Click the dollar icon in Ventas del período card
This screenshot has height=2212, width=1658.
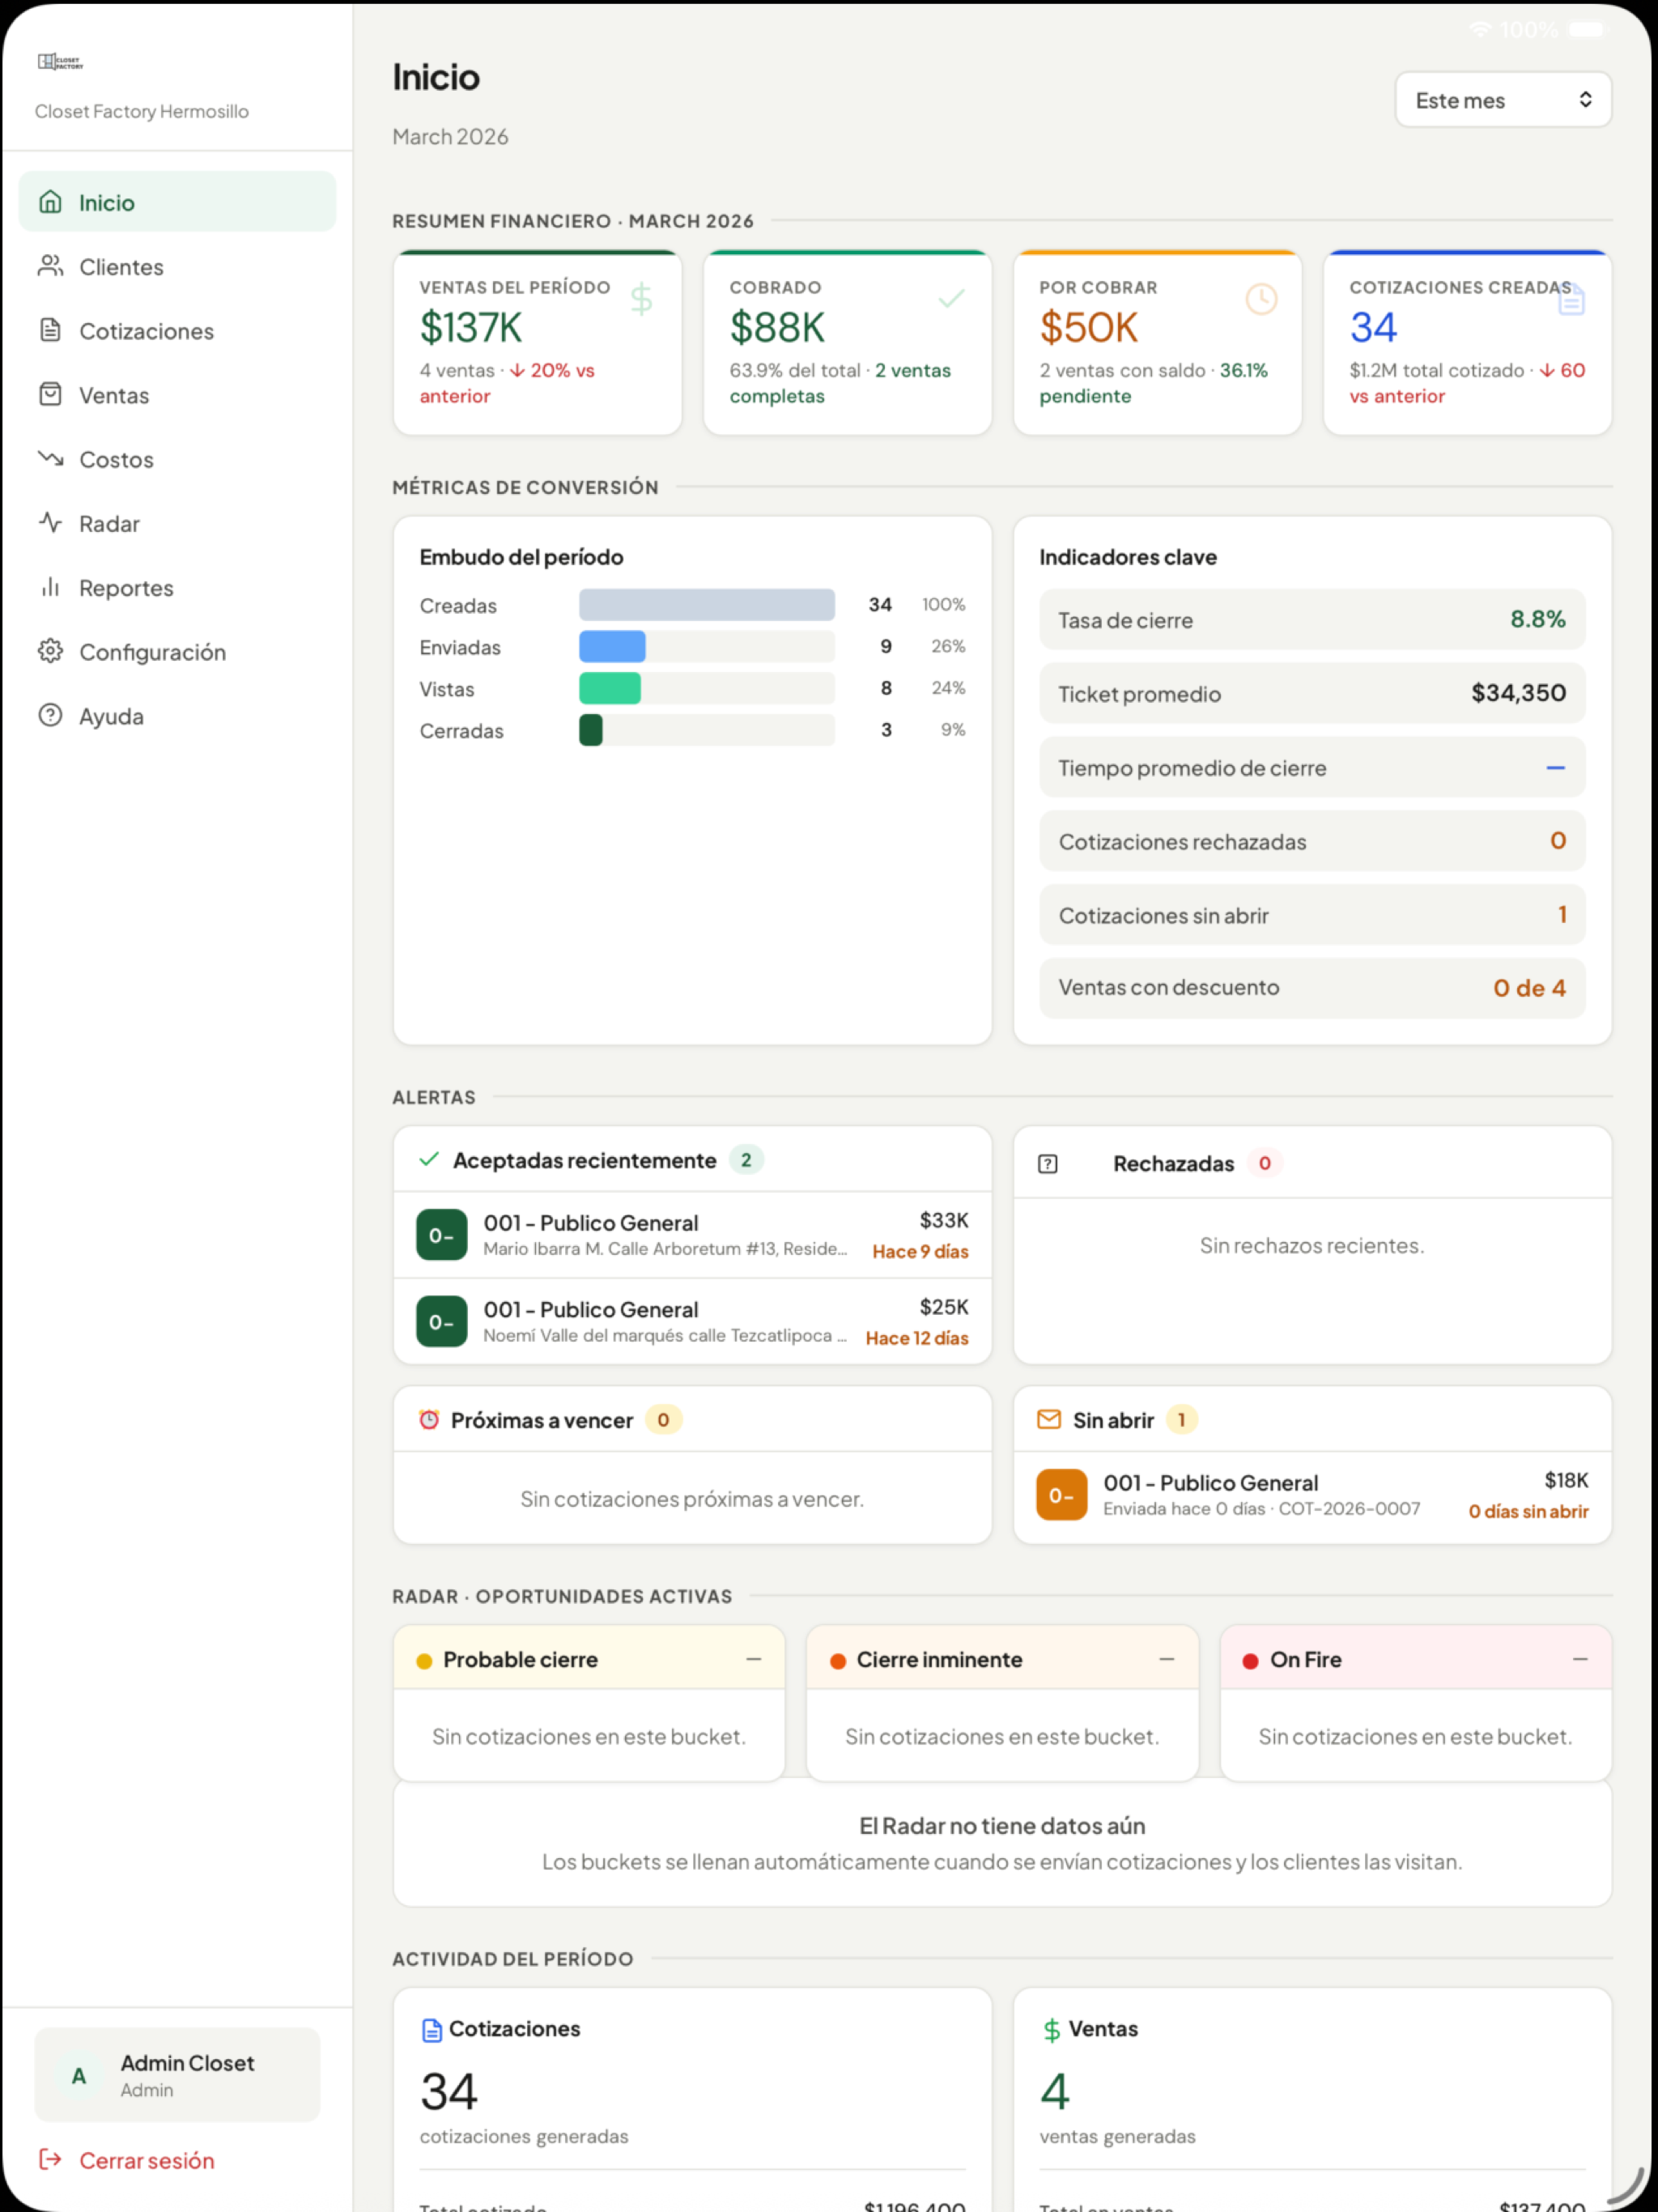641,298
